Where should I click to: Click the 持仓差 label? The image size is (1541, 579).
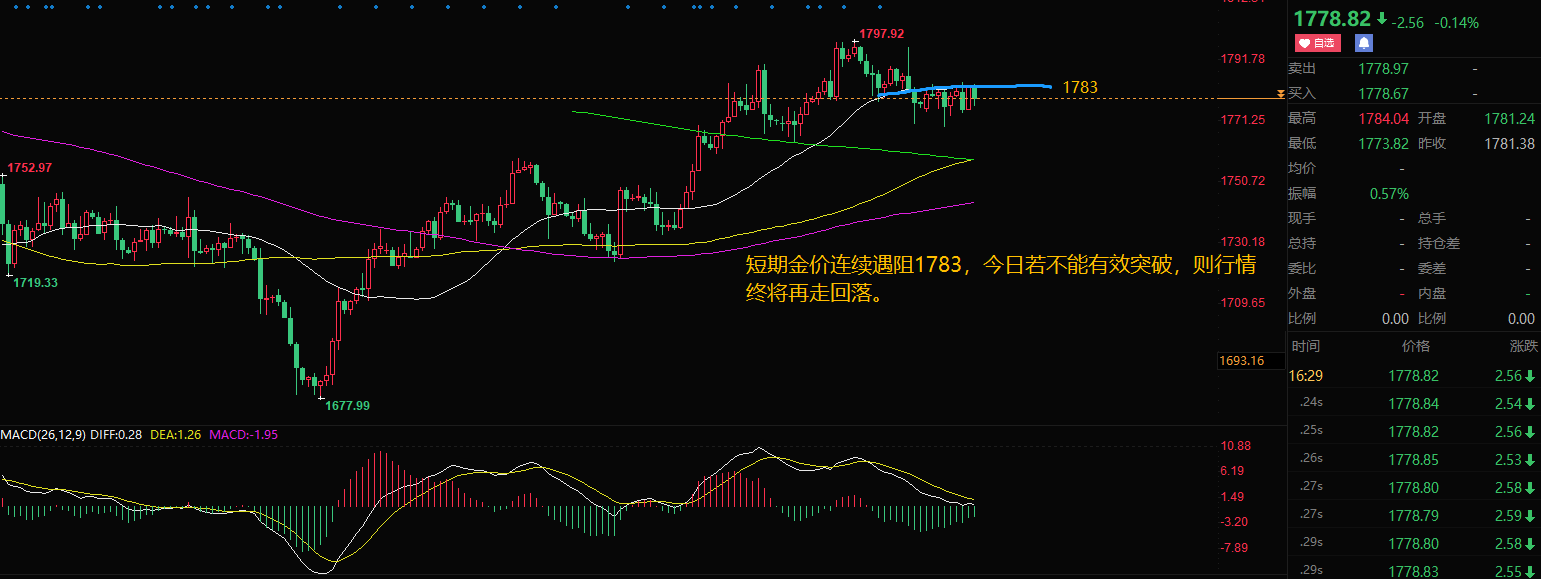(1439, 243)
